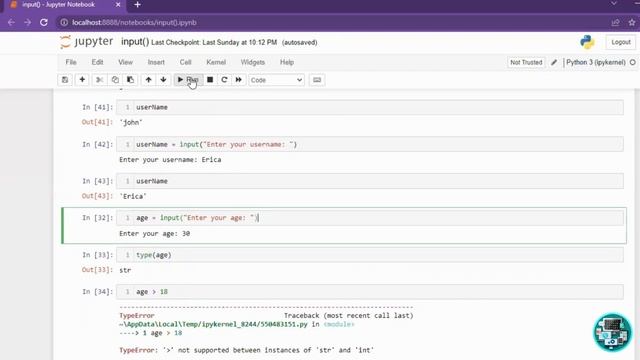Close the input() Jupyter Notebook tab

point(118,4)
